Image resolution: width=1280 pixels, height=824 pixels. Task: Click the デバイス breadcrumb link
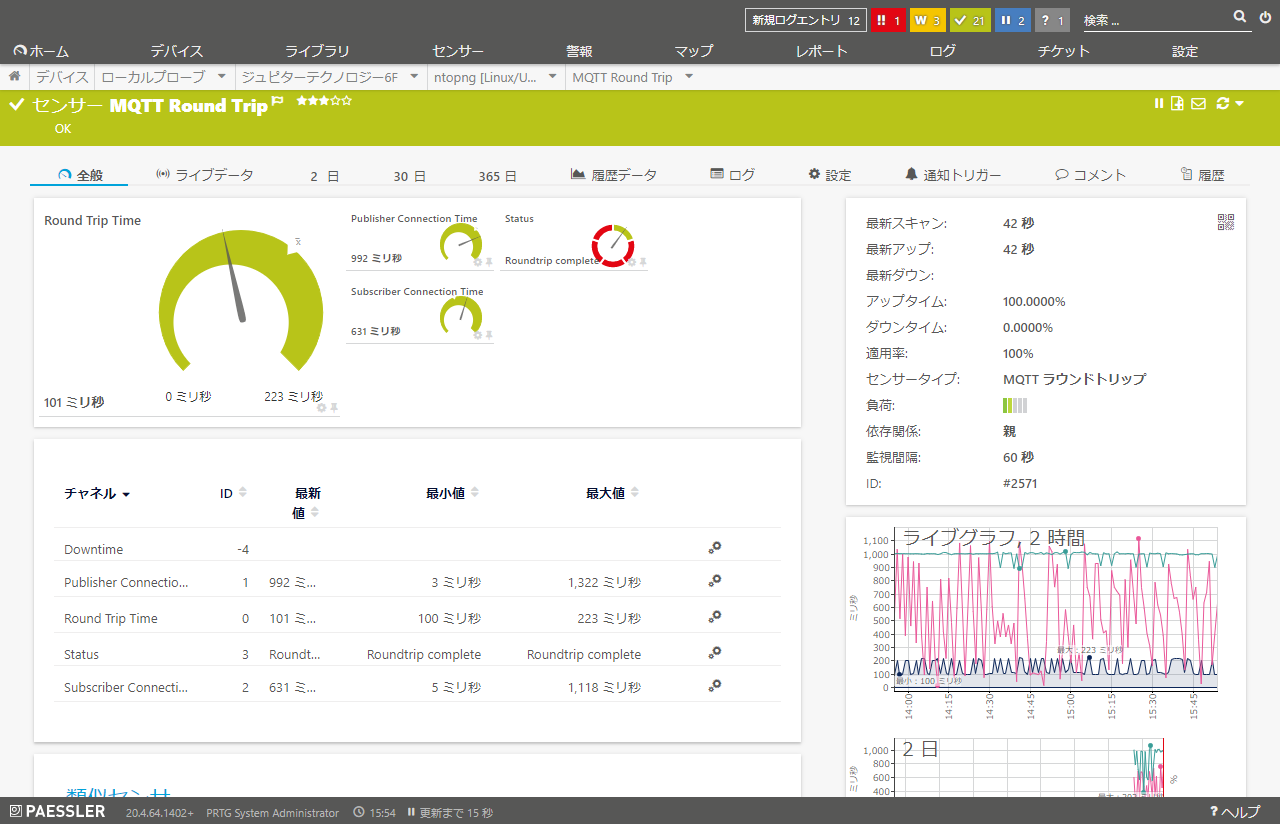(62, 77)
